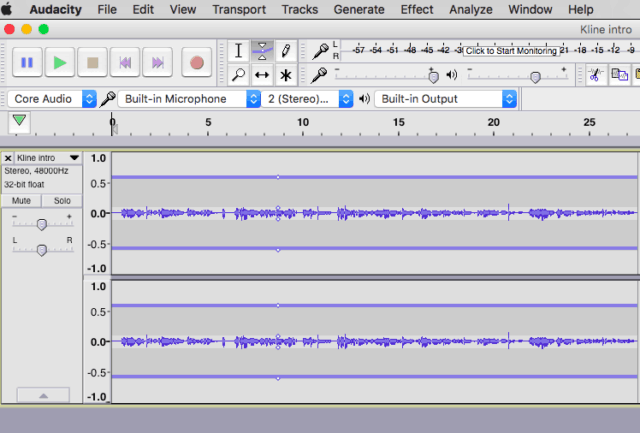Screen dimensions: 640x433
Task: Click the recording volume slider knob
Action: (434, 76)
